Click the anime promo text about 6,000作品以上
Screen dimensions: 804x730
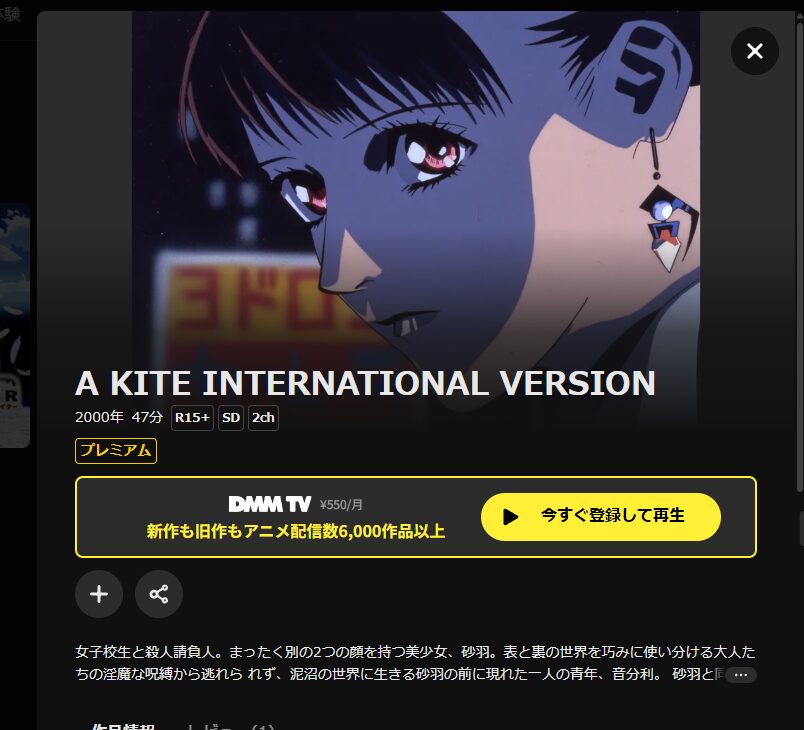tap(296, 531)
